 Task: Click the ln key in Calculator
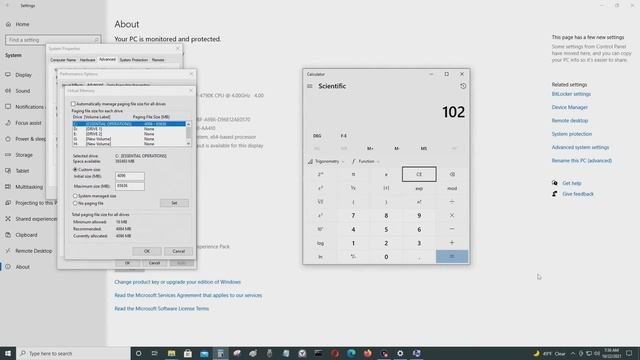[320, 257]
